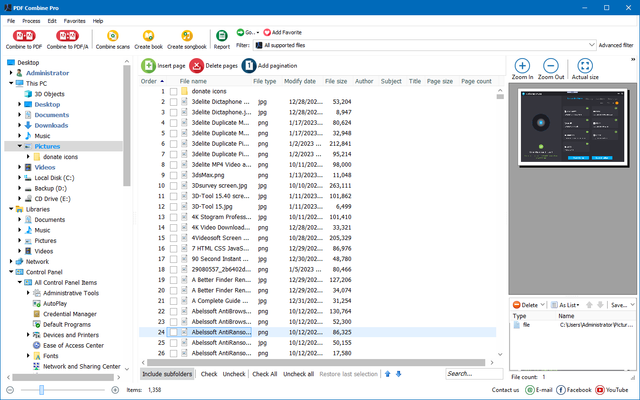Collapse the Pictures folder in tree

(x=22, y=146)
